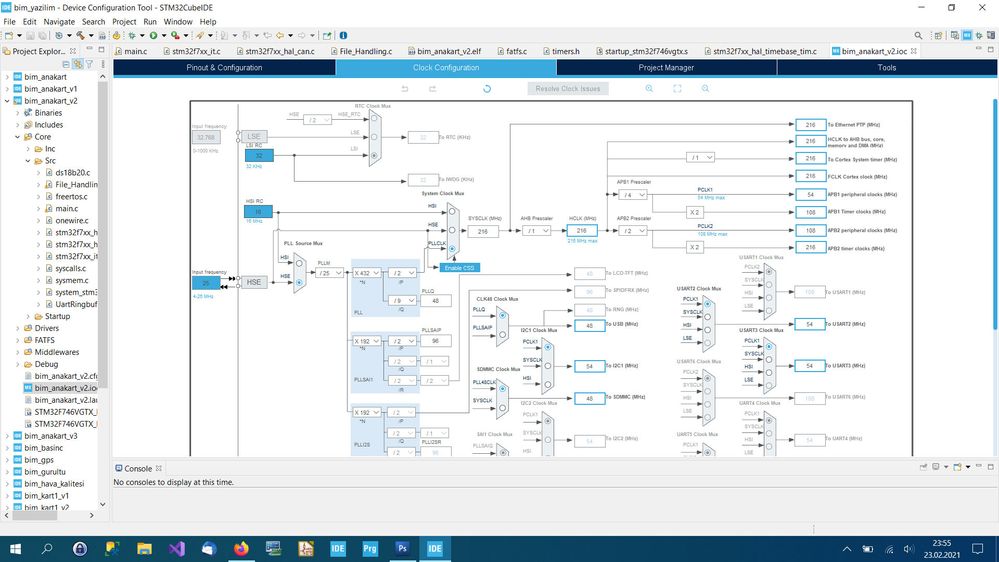Screen dimensions: 999x562
Task: Click the clock diagram vertical scrollbar
Action: point(995,213)
